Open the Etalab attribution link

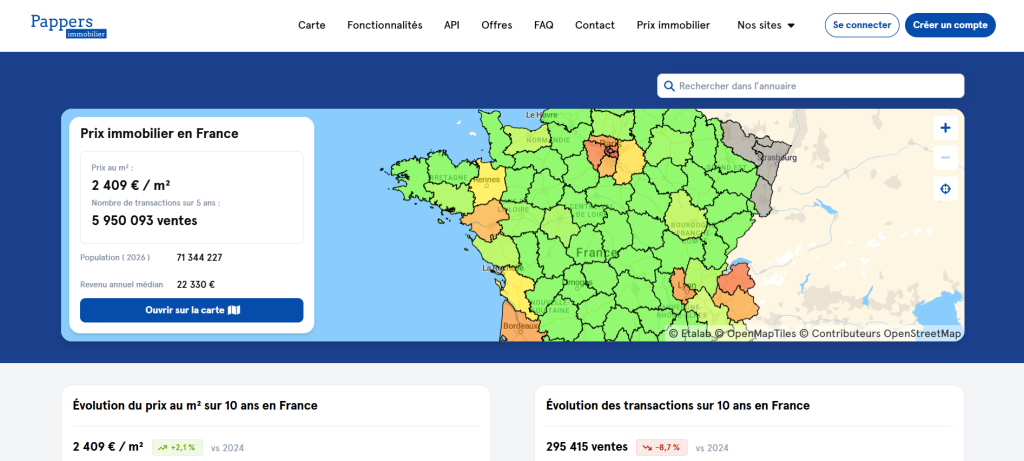[x=690, y=334]
